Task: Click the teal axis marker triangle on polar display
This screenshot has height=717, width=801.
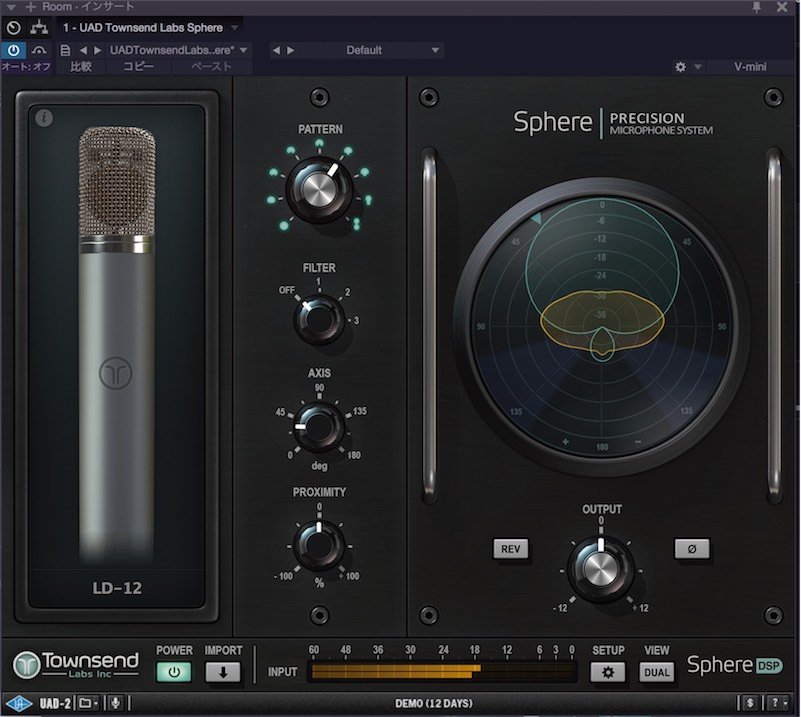Action: tap(536, 218)
